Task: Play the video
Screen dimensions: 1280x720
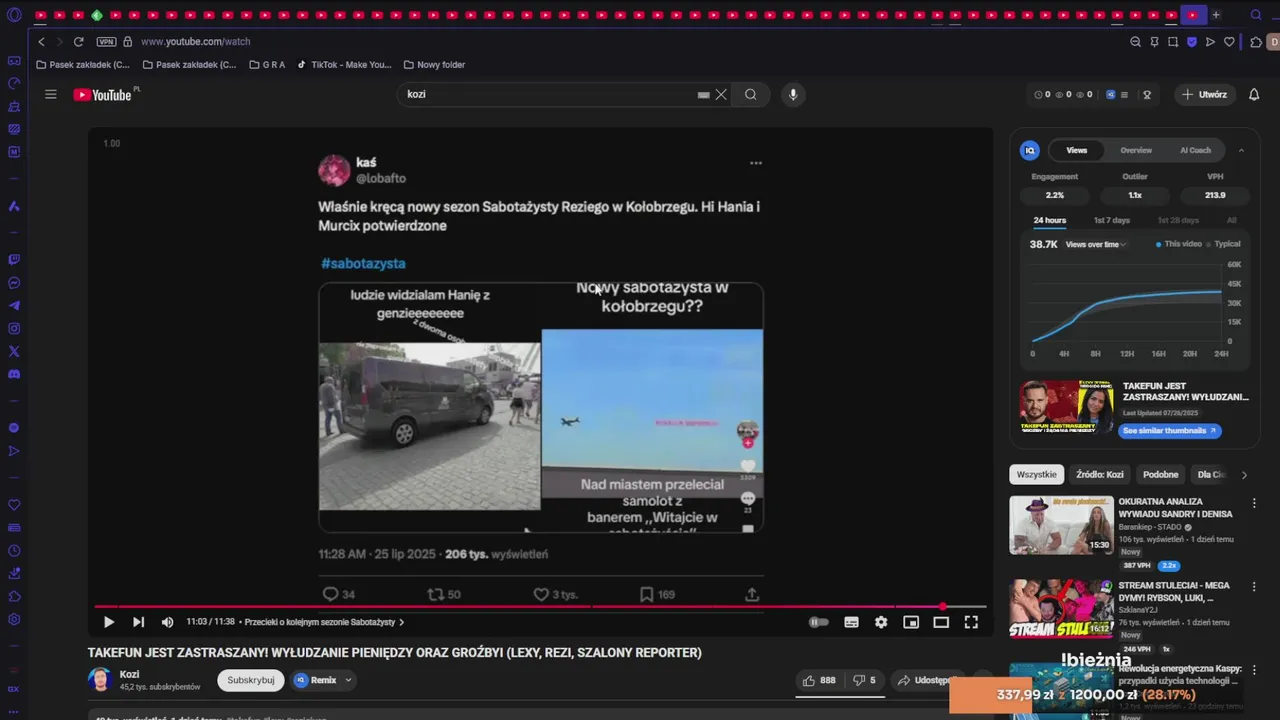Action: [109, 622]
